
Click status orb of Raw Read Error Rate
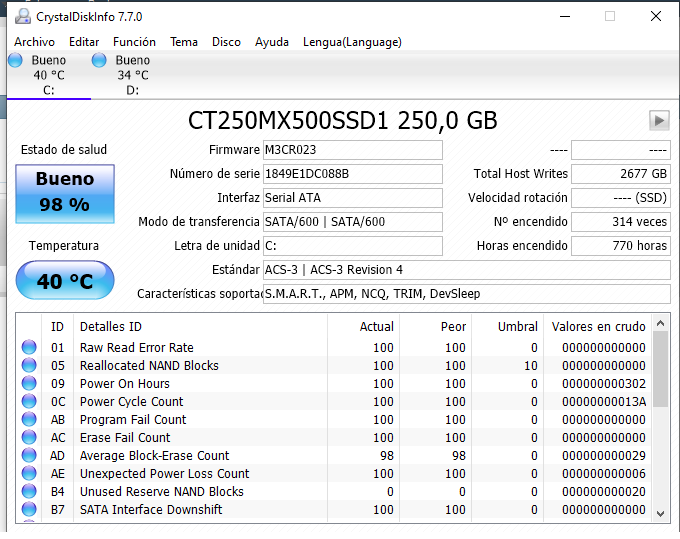(x=29, y=347)
